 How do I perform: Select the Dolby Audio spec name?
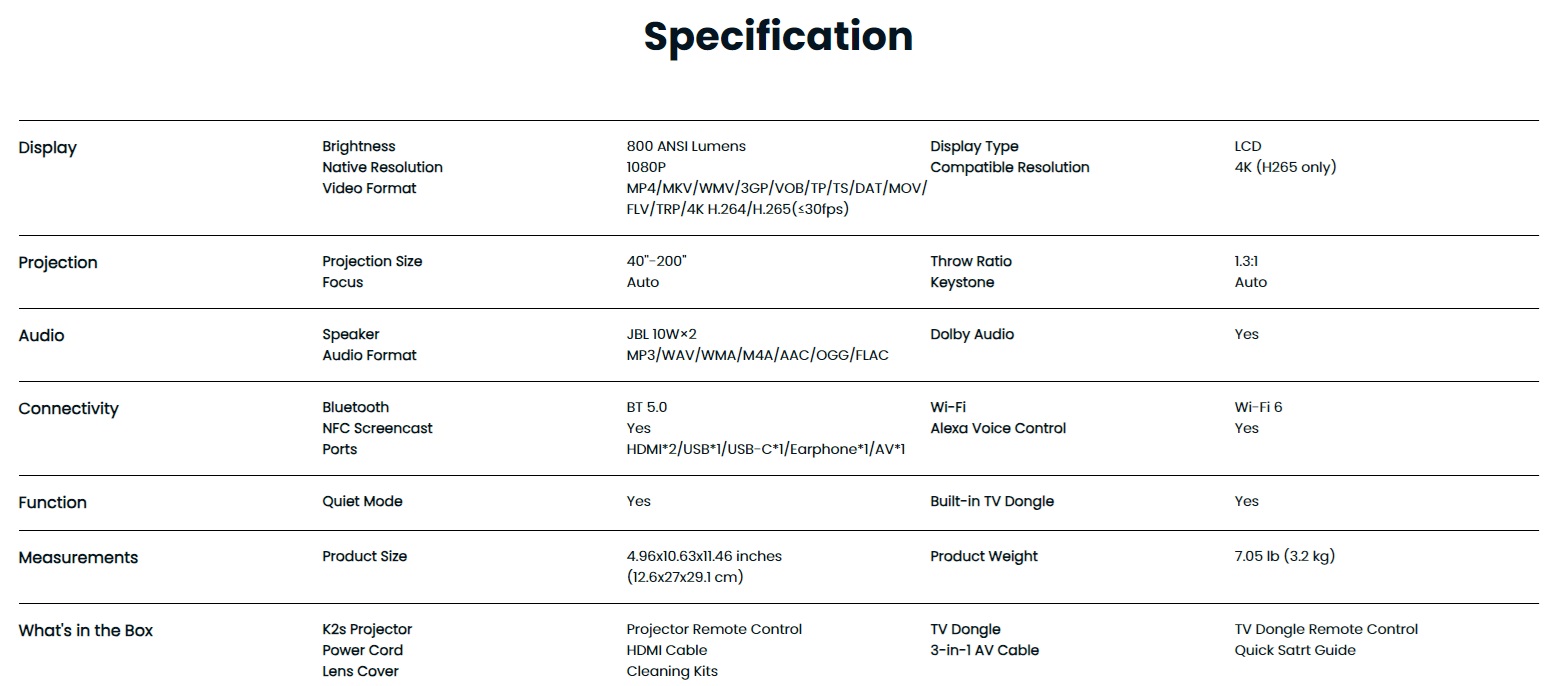coord(972,335)
